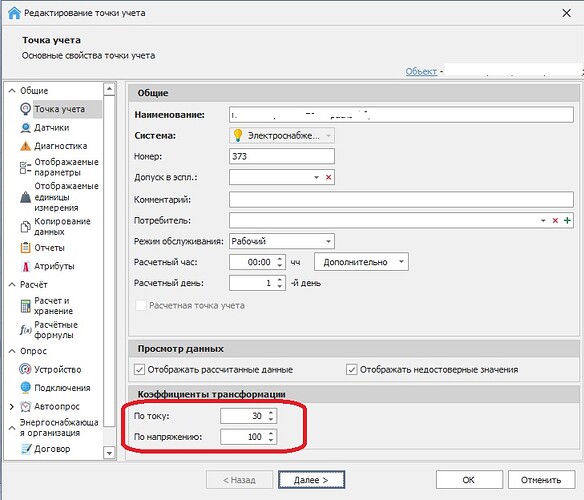
Task: Click the По току spinner arrows
Action: (271, 416)
